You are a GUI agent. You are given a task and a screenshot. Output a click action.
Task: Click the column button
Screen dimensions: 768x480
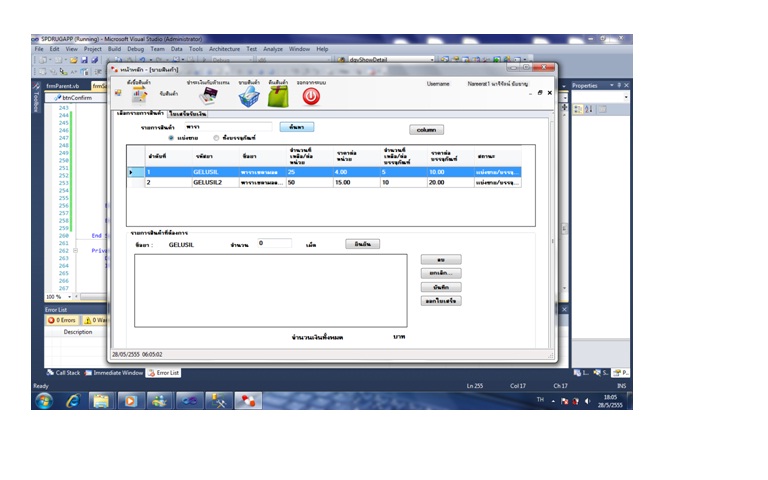427,130
